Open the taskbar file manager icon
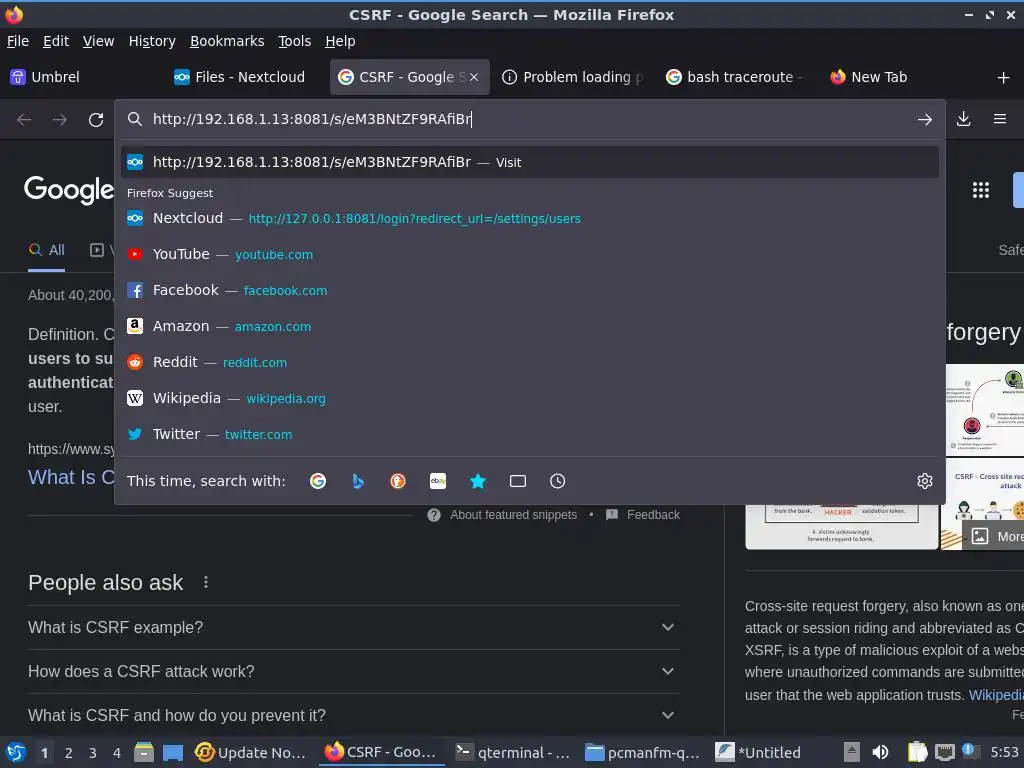 (x=144, y=752)
